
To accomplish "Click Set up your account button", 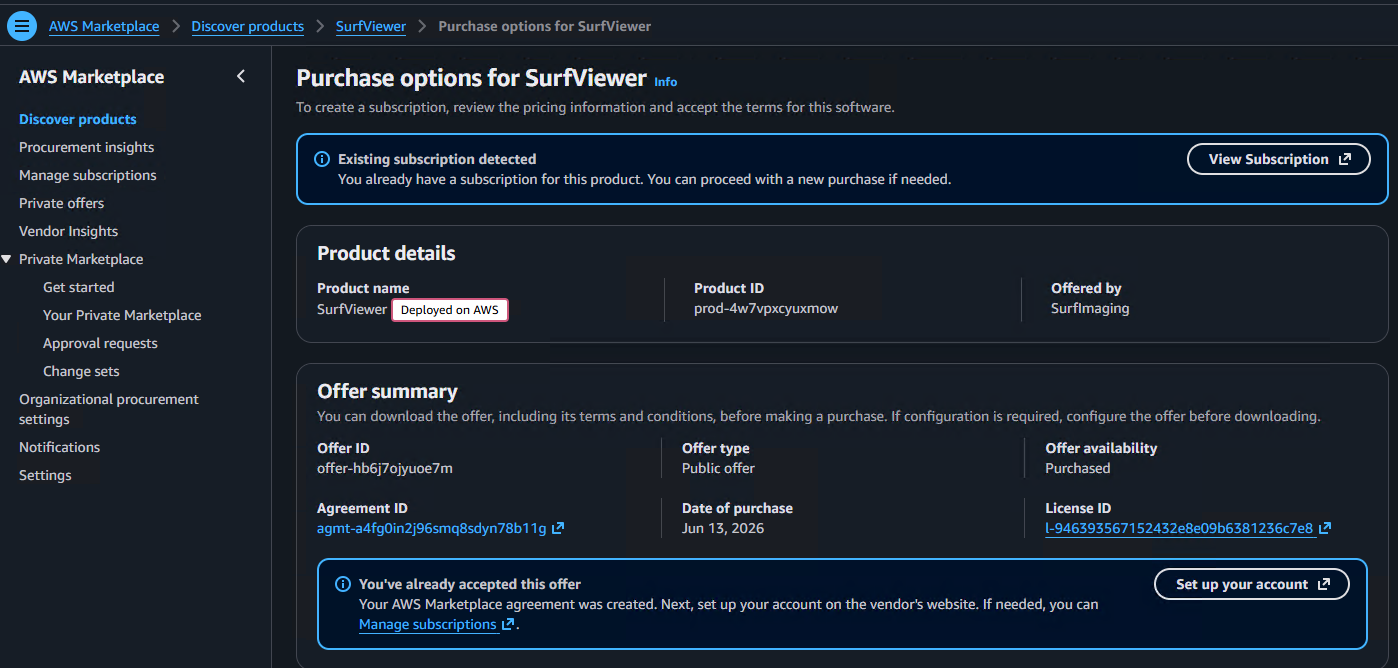I will (1252, 584).
